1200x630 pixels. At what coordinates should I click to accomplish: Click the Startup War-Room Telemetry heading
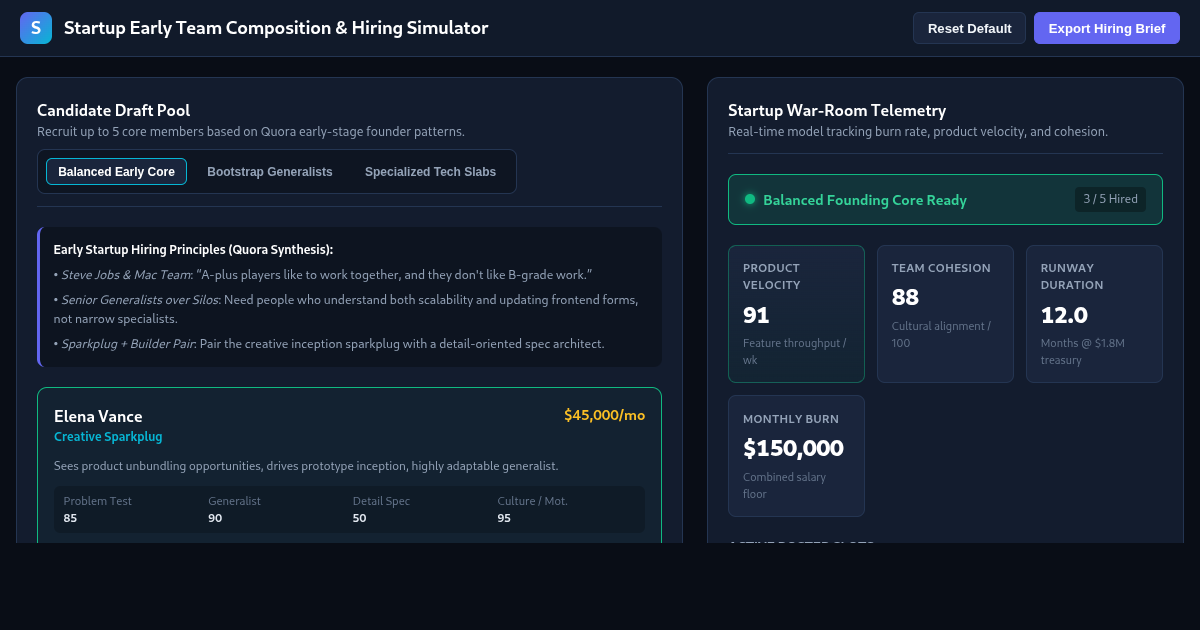click(837, 110)
